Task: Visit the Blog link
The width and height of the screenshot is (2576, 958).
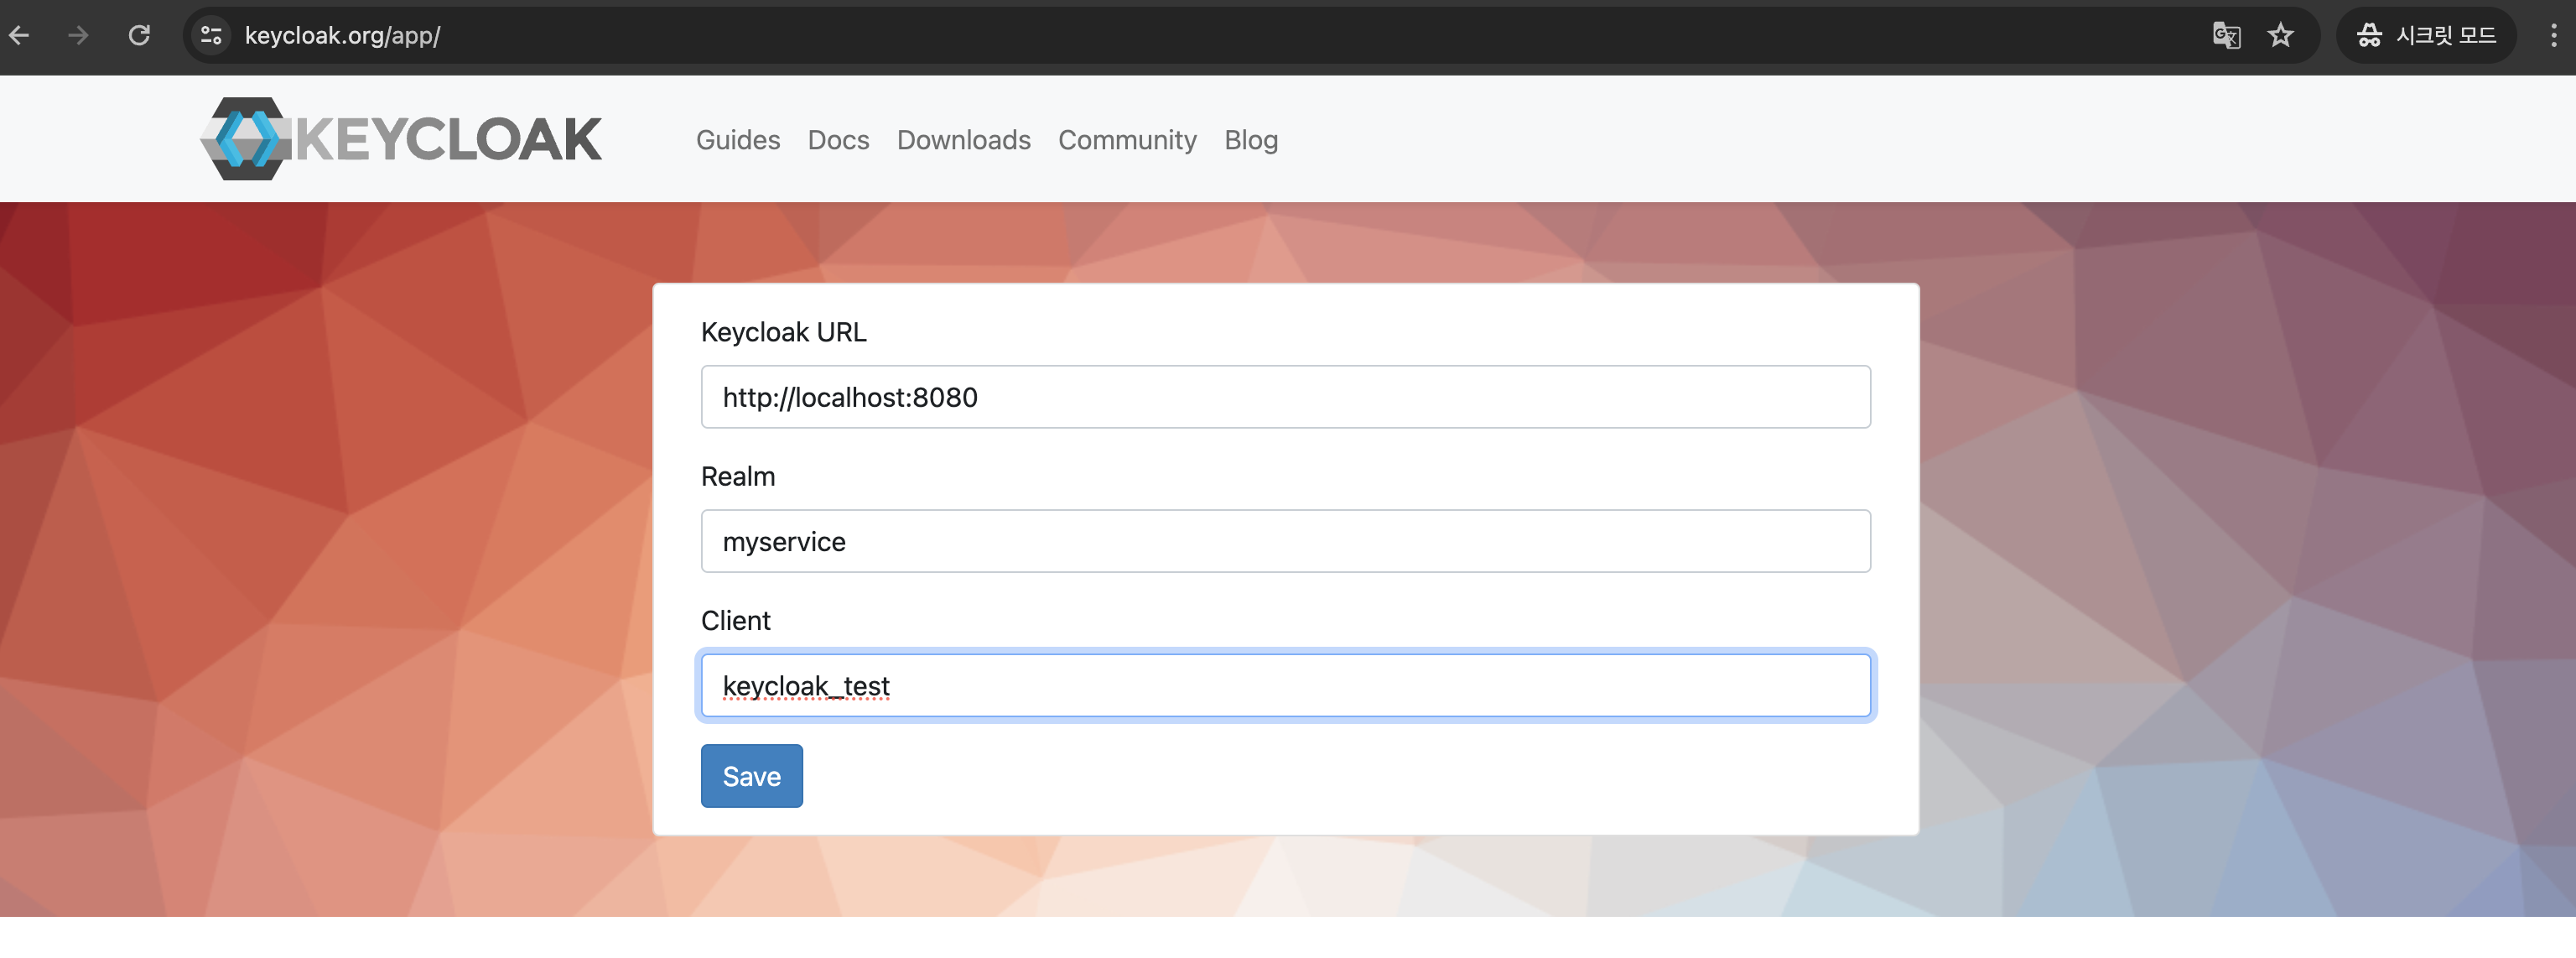Action: [x=1250, y=140]
